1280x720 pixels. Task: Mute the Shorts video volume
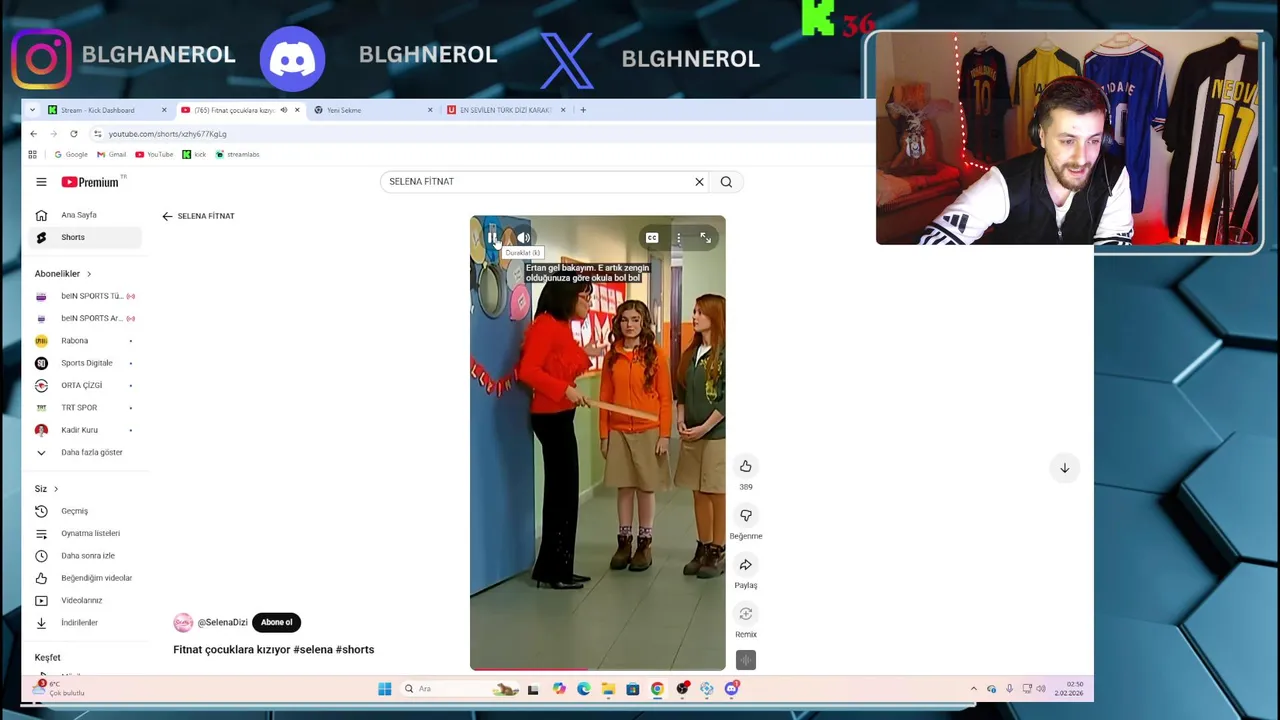tap(523, 238)
